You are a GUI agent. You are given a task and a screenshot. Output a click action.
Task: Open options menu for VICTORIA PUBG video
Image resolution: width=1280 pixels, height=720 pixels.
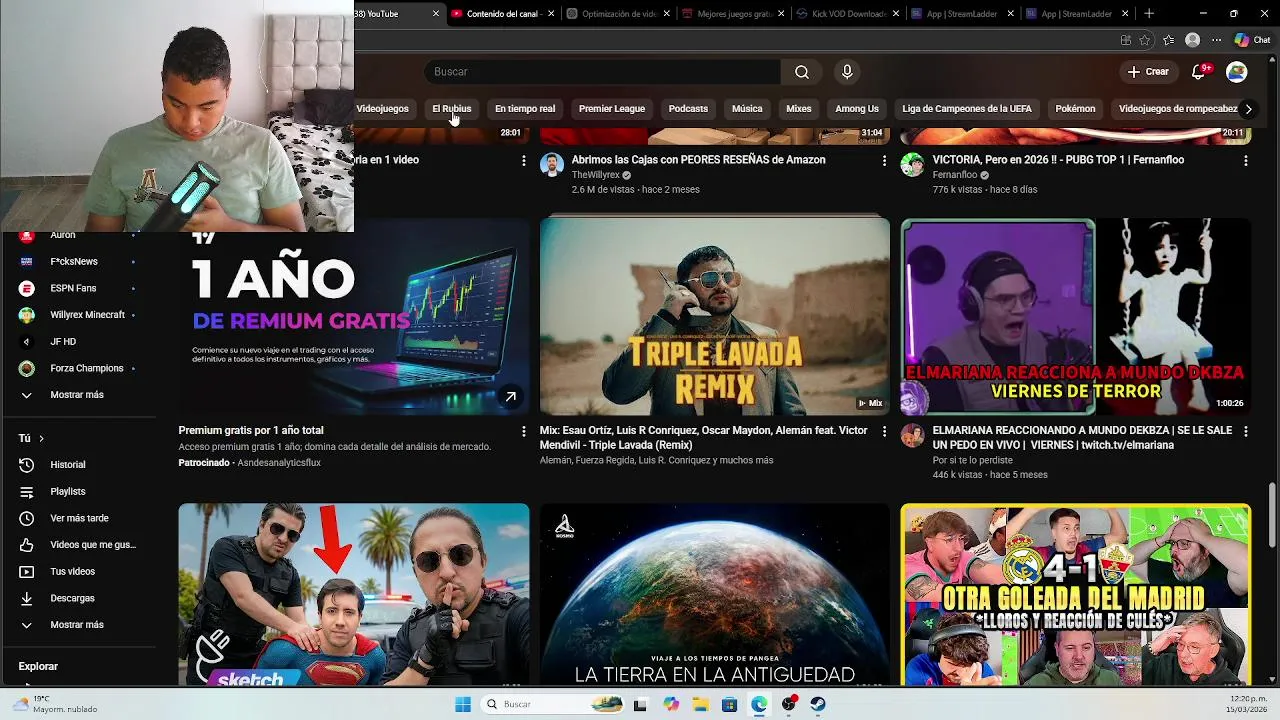point(1245,160)
